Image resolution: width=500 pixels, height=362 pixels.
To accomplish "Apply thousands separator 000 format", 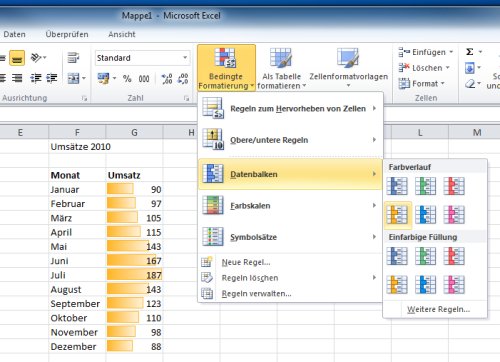I will point(144,79).
